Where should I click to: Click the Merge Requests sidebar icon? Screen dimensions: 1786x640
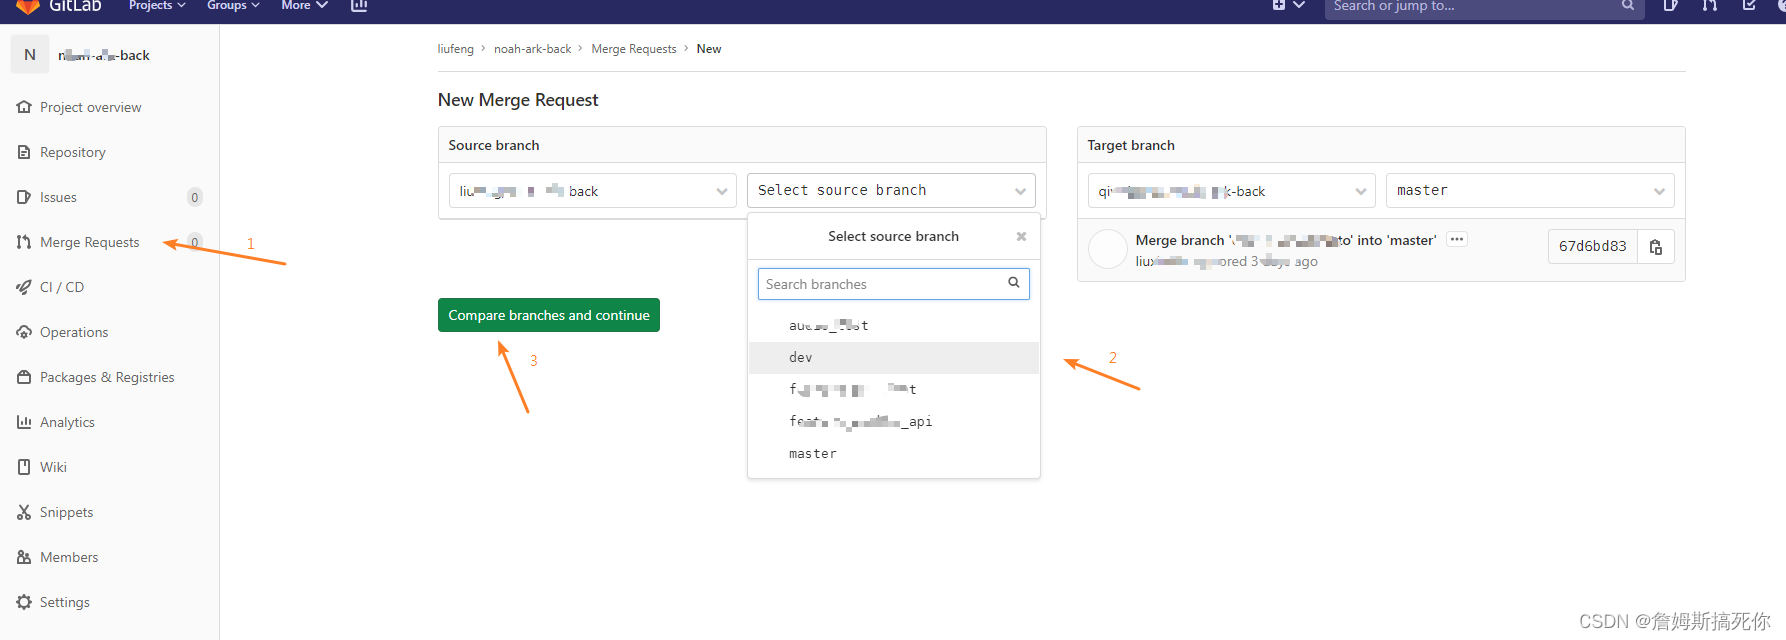pos(24,242)
